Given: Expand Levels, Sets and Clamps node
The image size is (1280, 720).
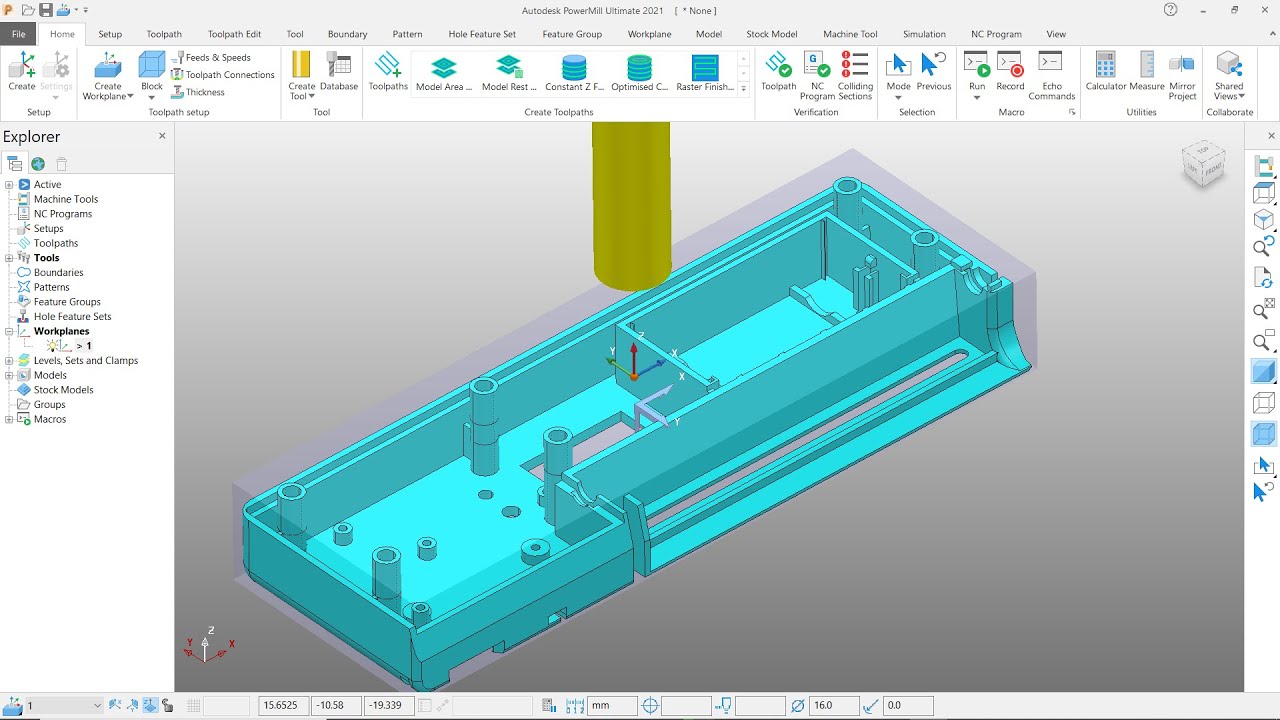Looking at the screenshot, I should tap(9, 361).
